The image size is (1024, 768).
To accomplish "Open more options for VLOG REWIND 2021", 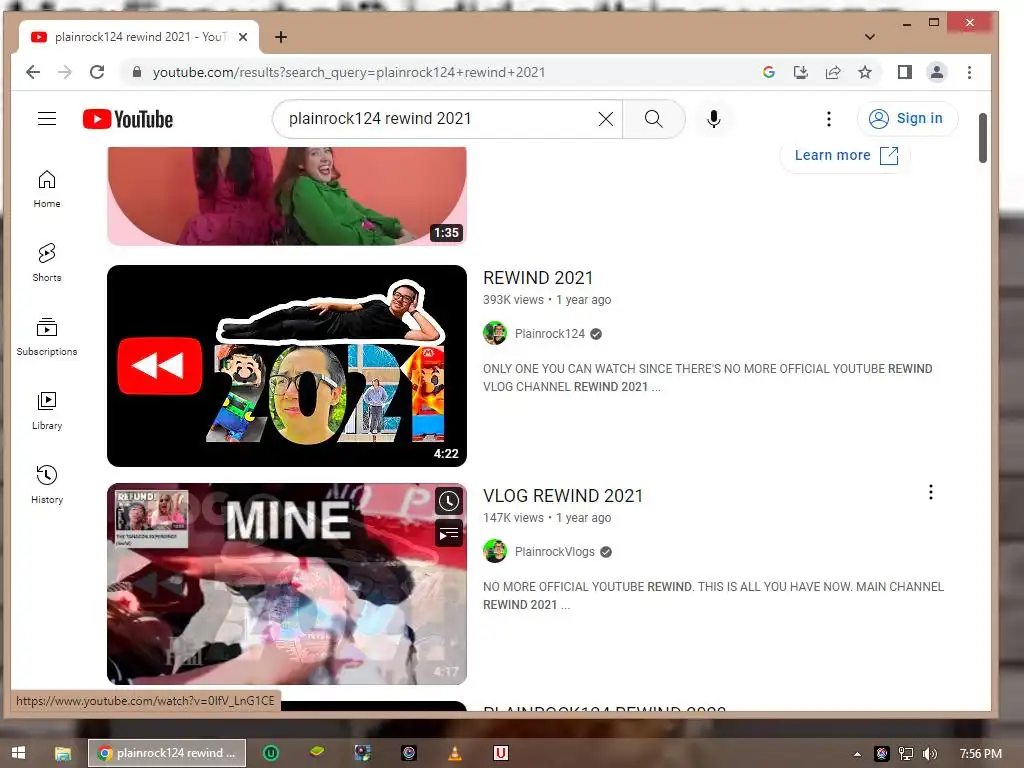I will point(931,492).
